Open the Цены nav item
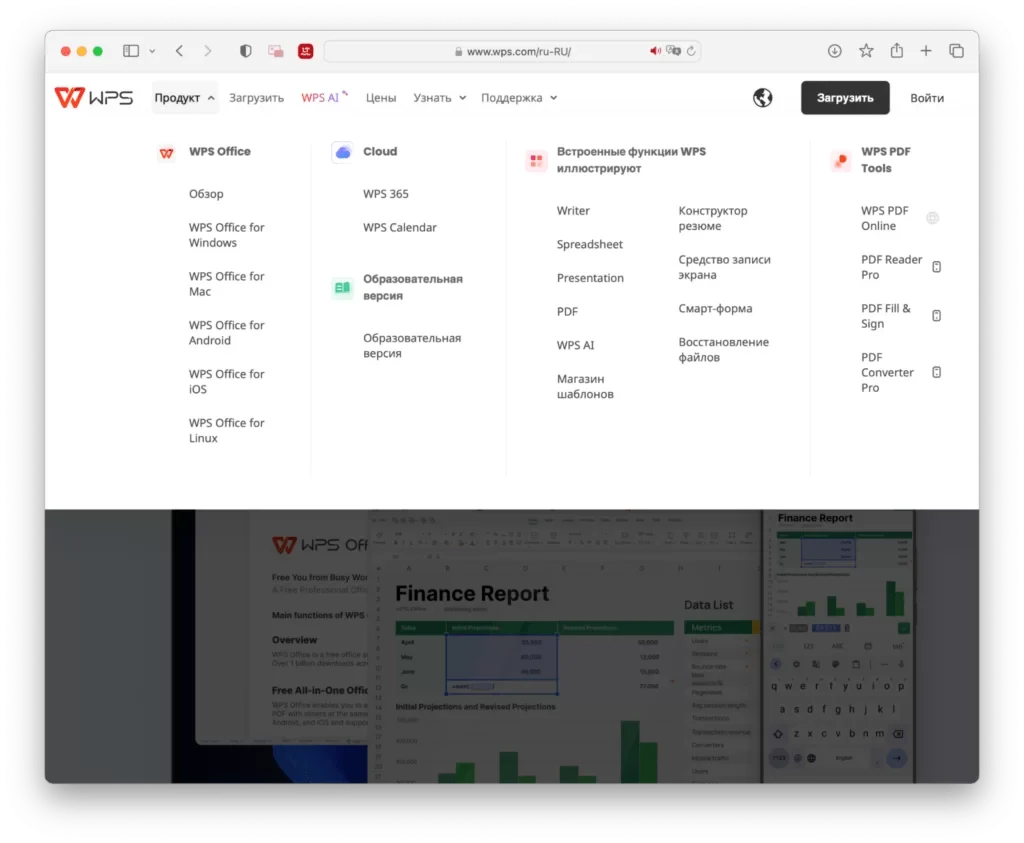The height and width of the screenshot is (843, 1024). tap(381, 98)
